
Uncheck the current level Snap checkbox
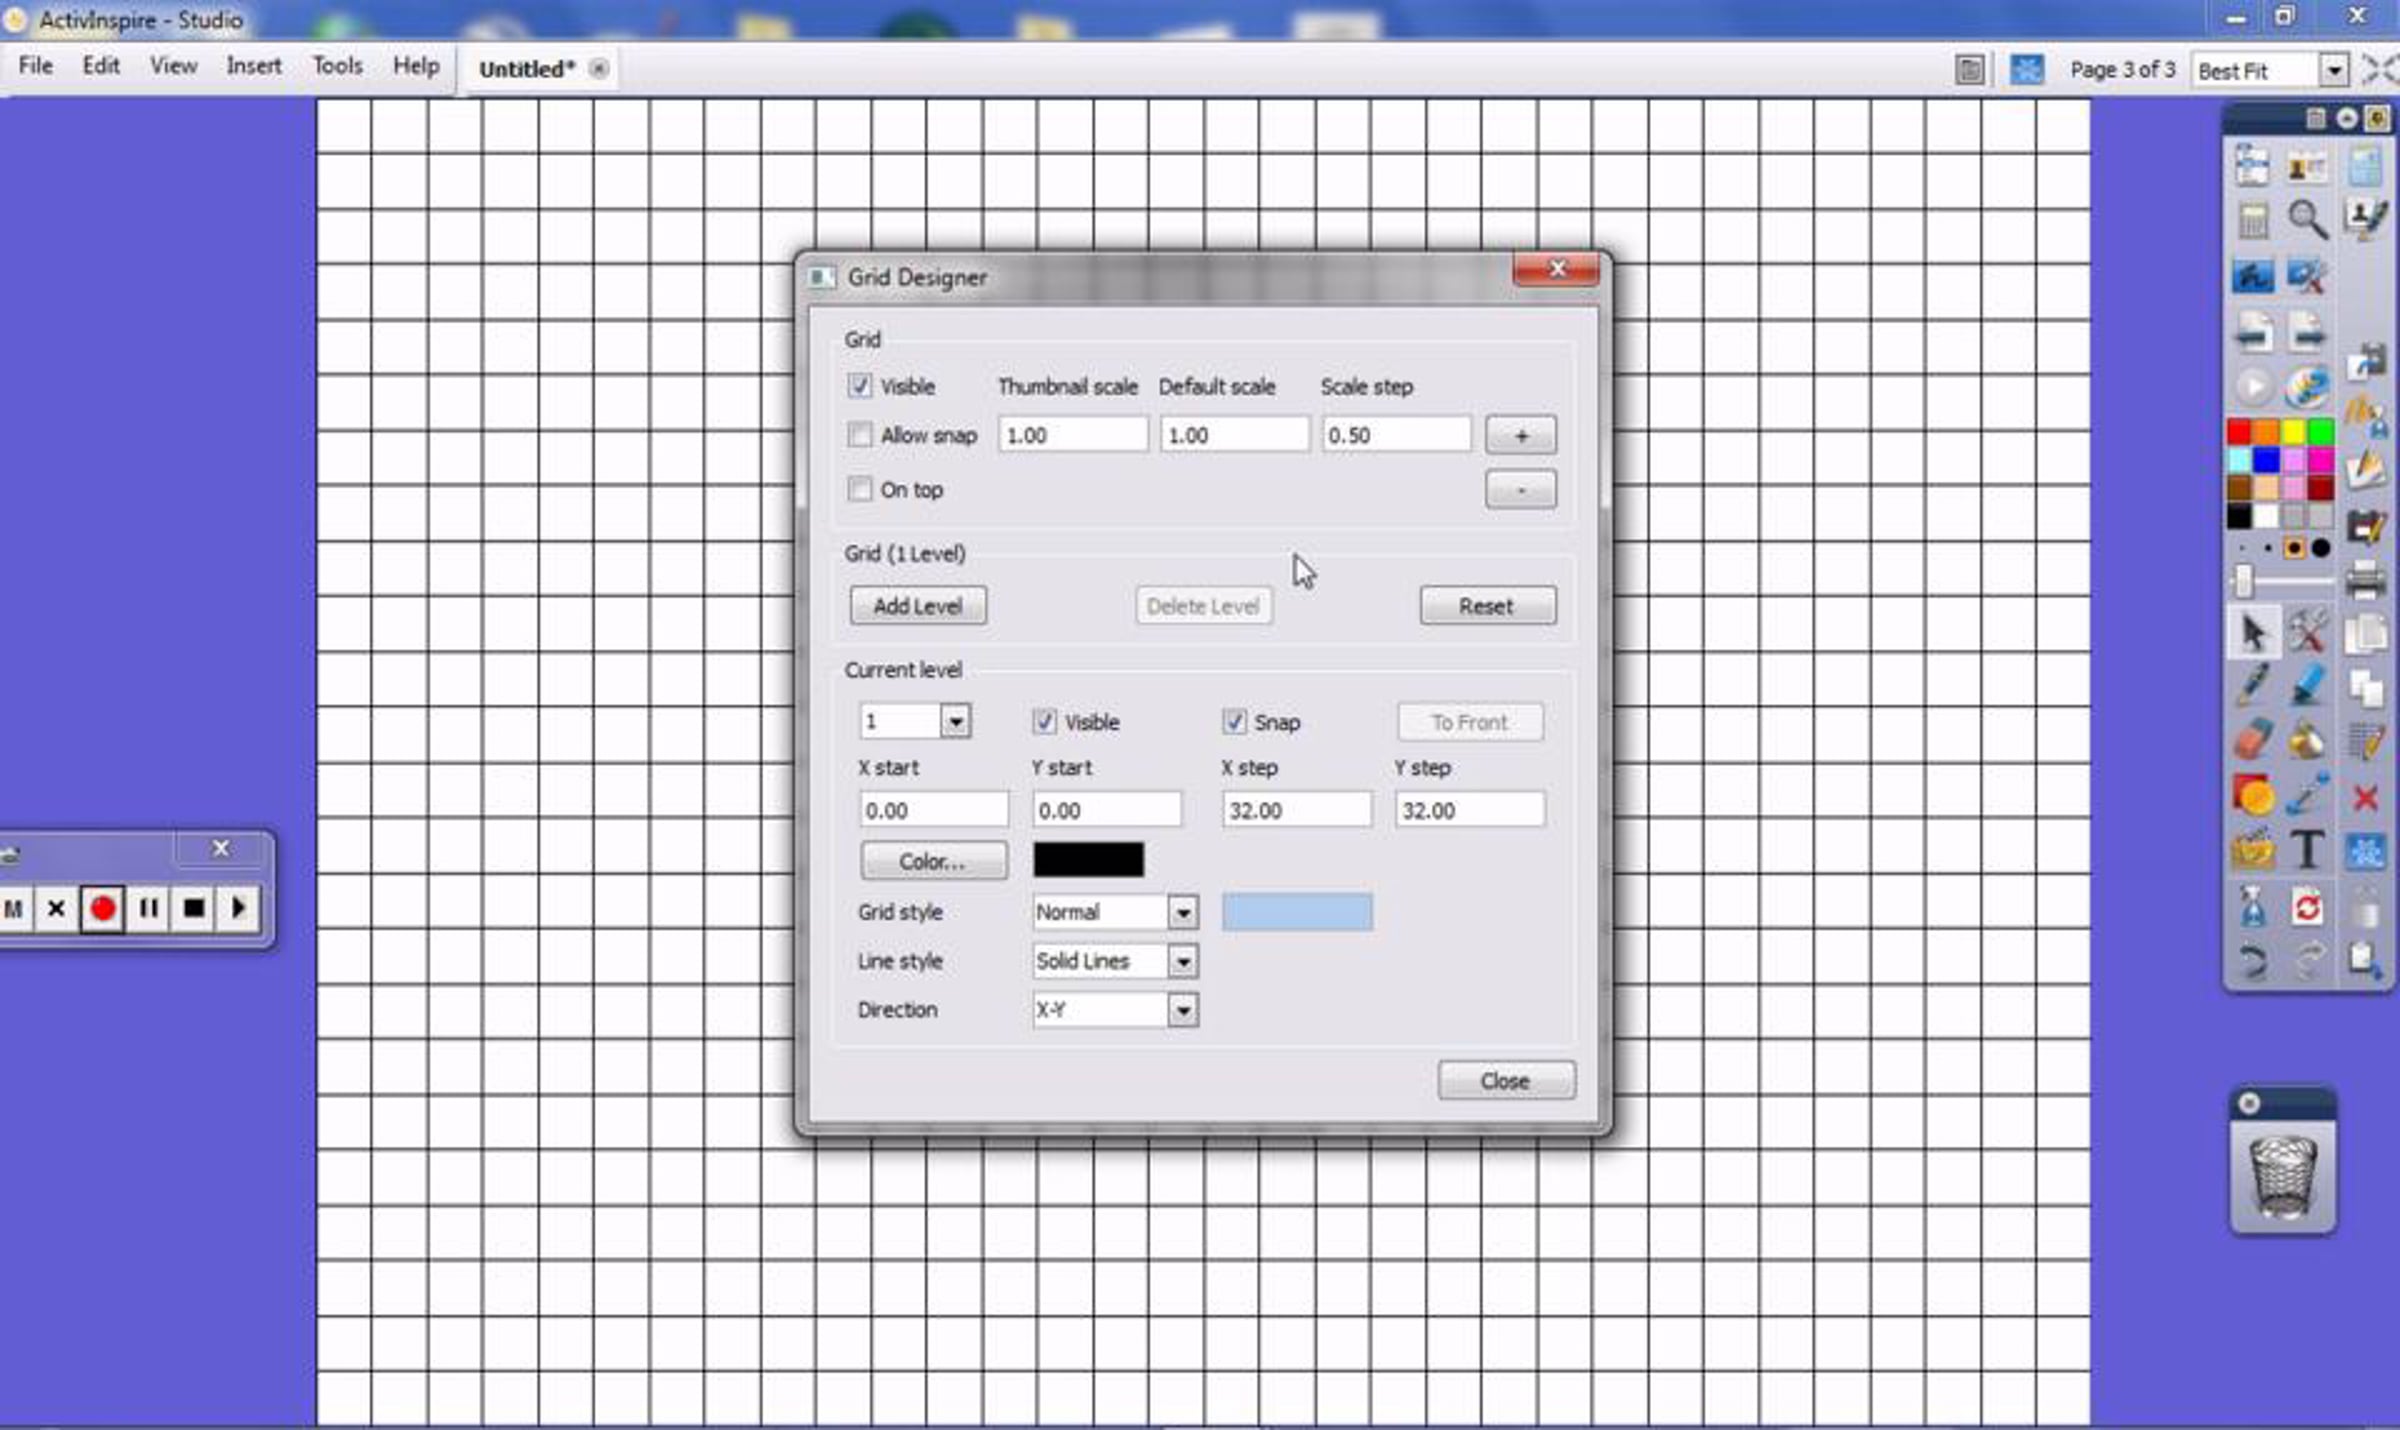1235,722
